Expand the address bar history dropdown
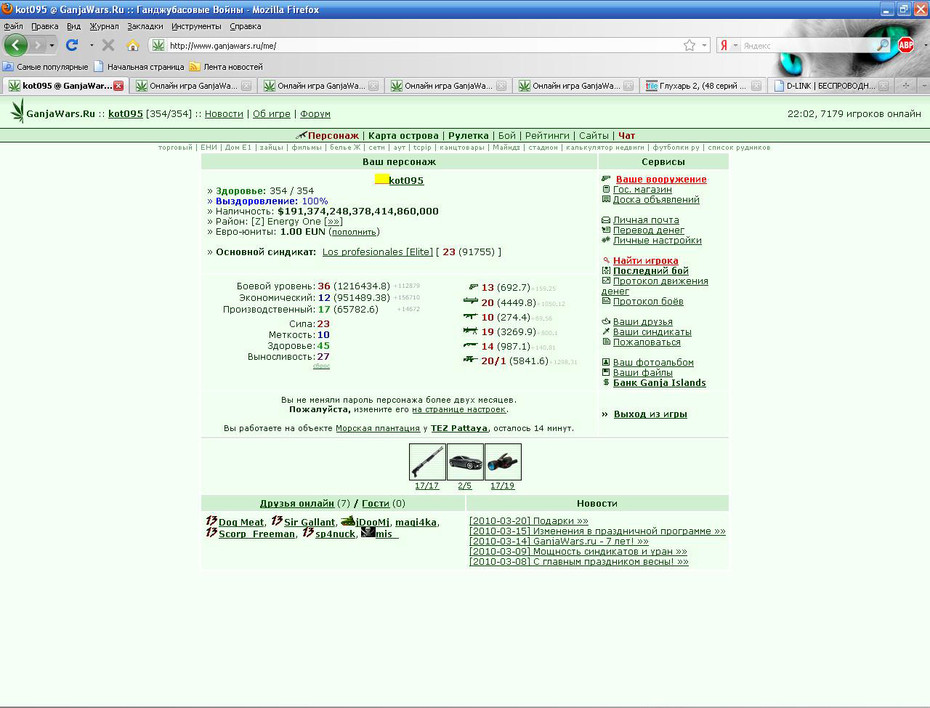This screenshot has width=930, height=708. click(704, 46)
